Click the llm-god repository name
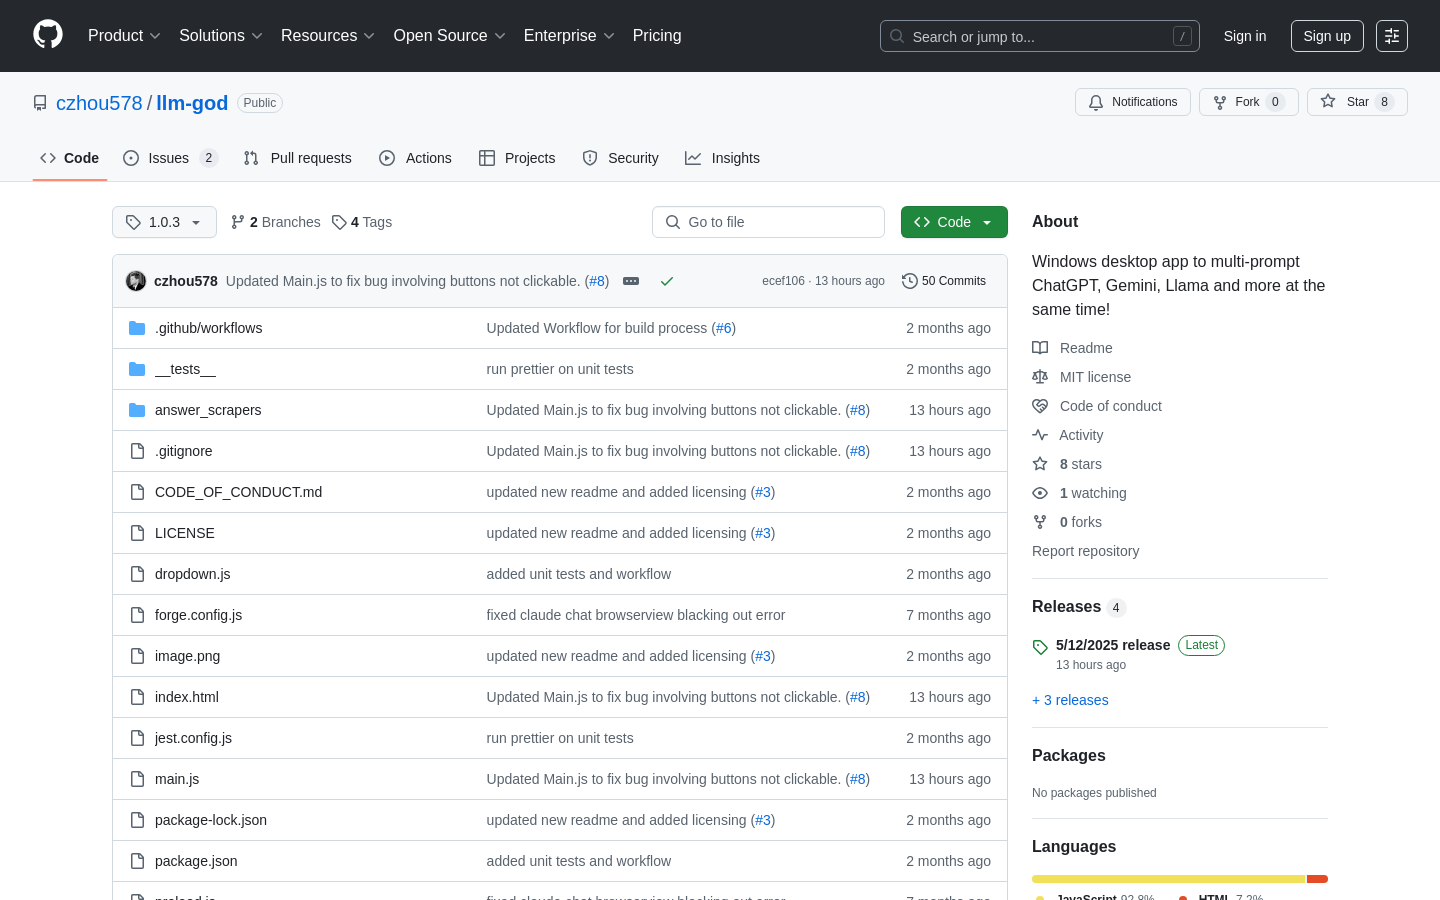The image size is (1440, 900). [x=192, y=103]
